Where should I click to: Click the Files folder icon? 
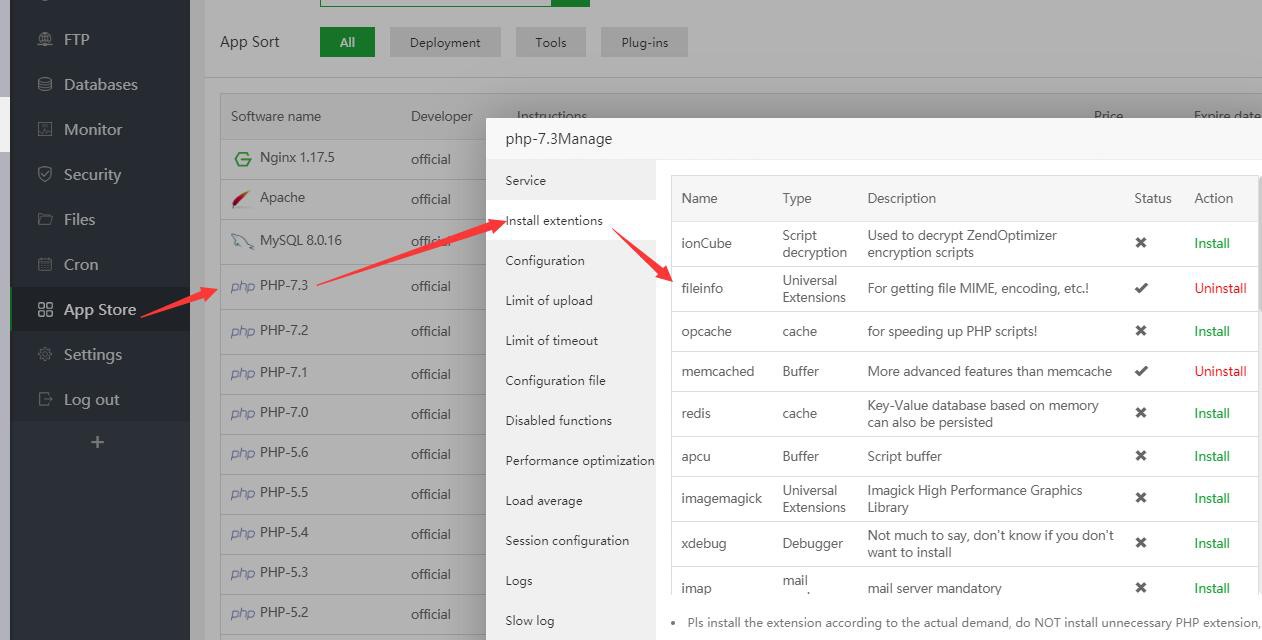[45, 219]
